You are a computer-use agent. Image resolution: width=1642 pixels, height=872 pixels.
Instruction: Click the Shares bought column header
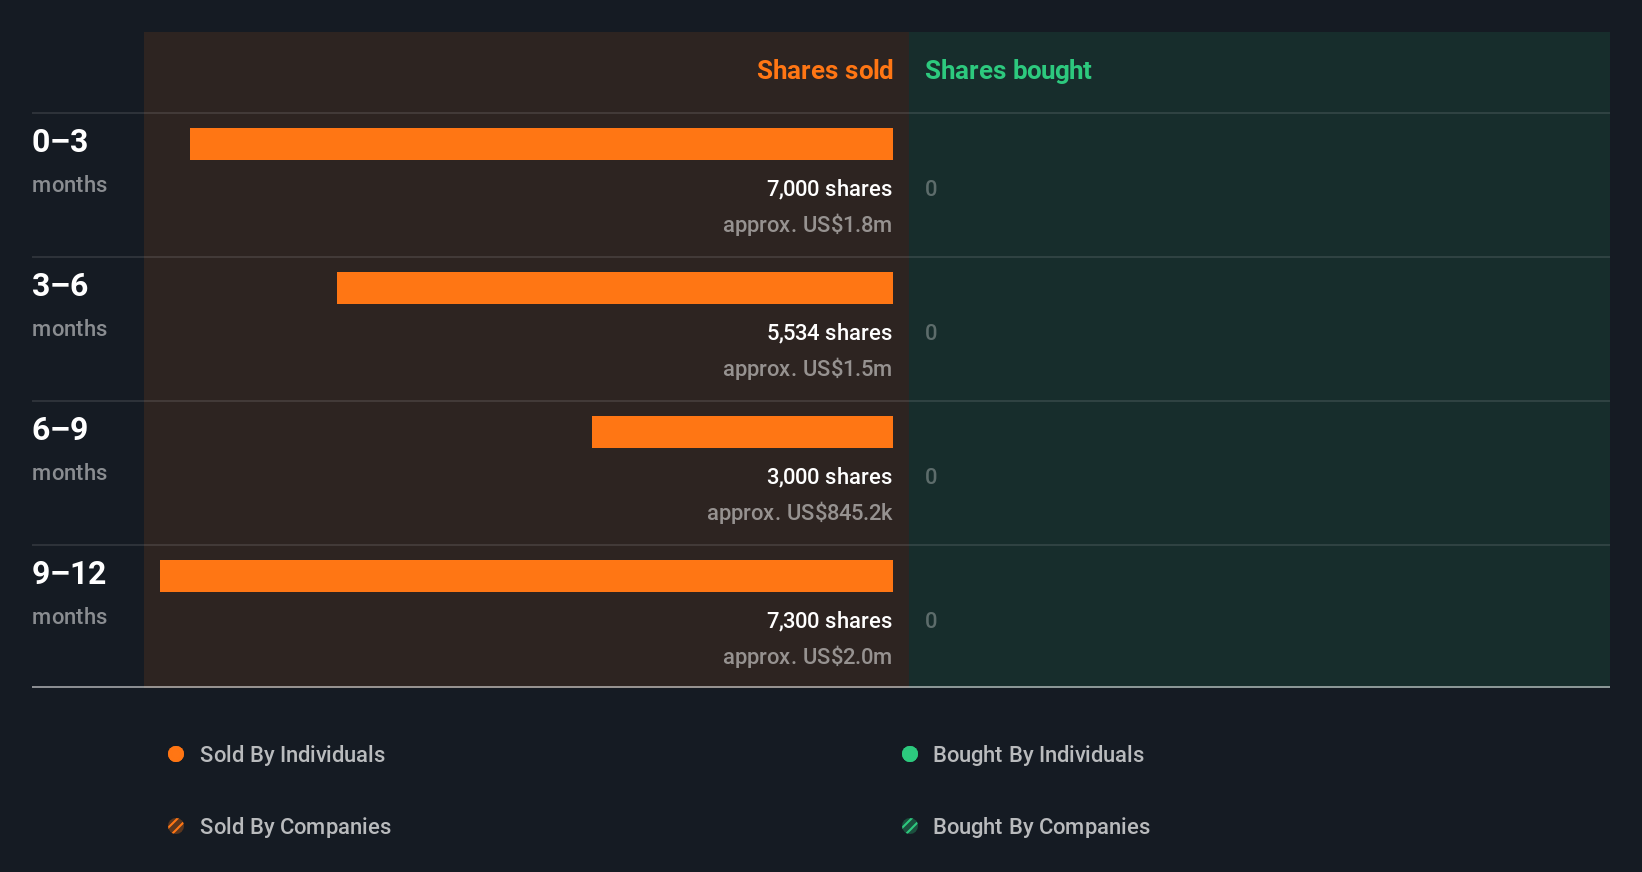click(x=1008, y=70)
